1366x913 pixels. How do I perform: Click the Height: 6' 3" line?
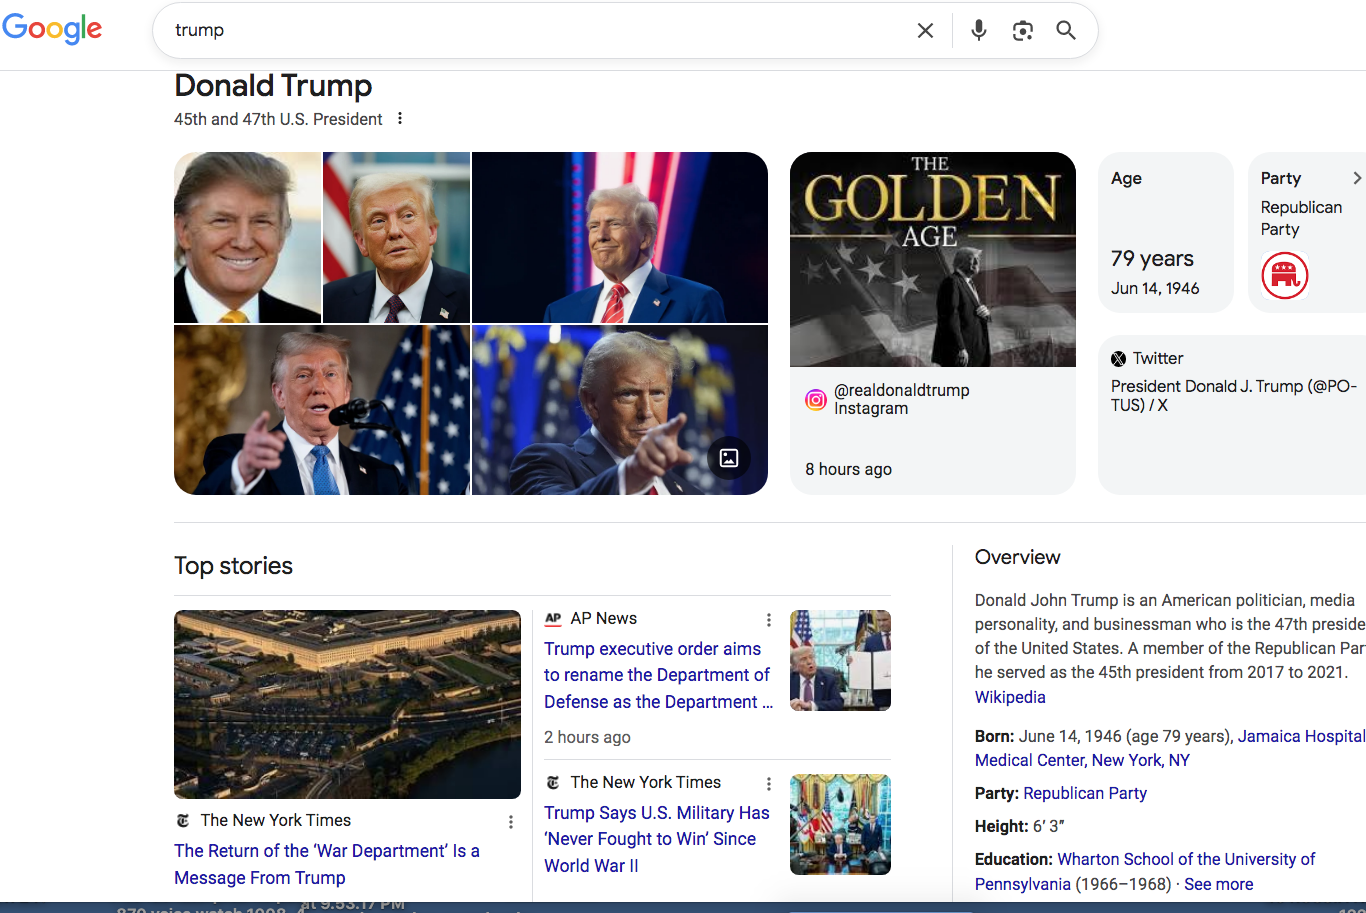click(x=1020, y=826)
